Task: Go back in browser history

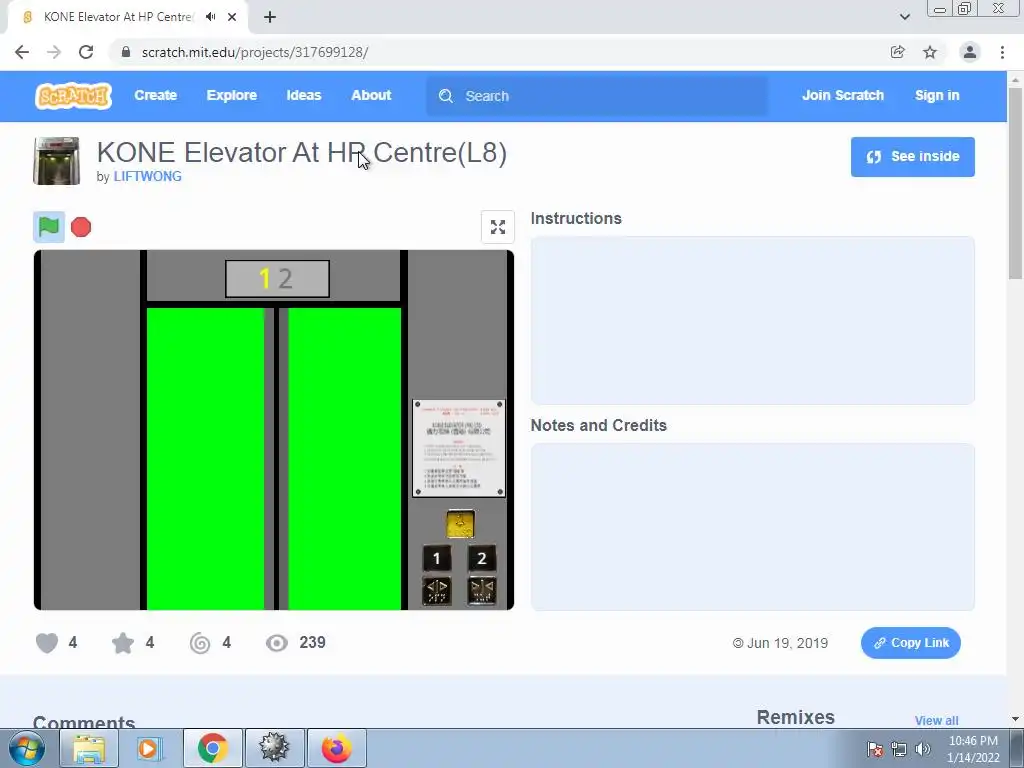Action: [22, 52]
